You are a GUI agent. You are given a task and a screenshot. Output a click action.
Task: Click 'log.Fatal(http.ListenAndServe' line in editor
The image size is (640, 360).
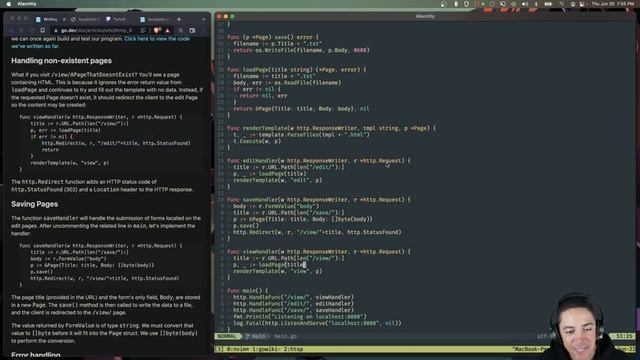[x=318, y=323]
